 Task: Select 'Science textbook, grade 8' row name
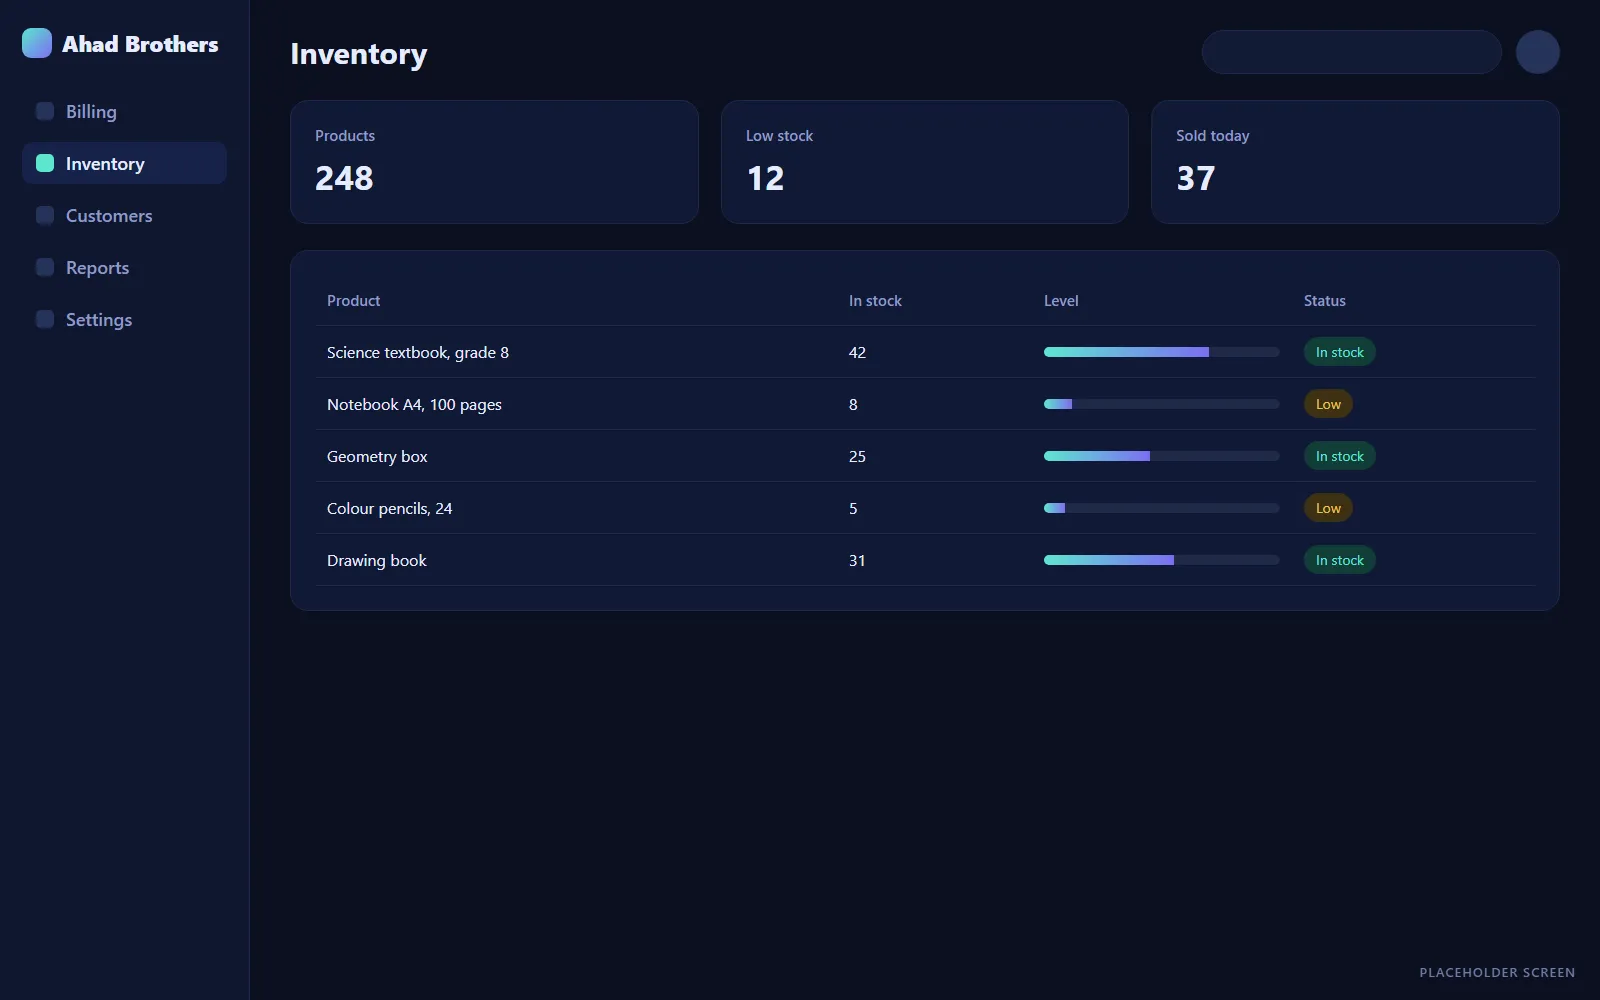[418, 352]
